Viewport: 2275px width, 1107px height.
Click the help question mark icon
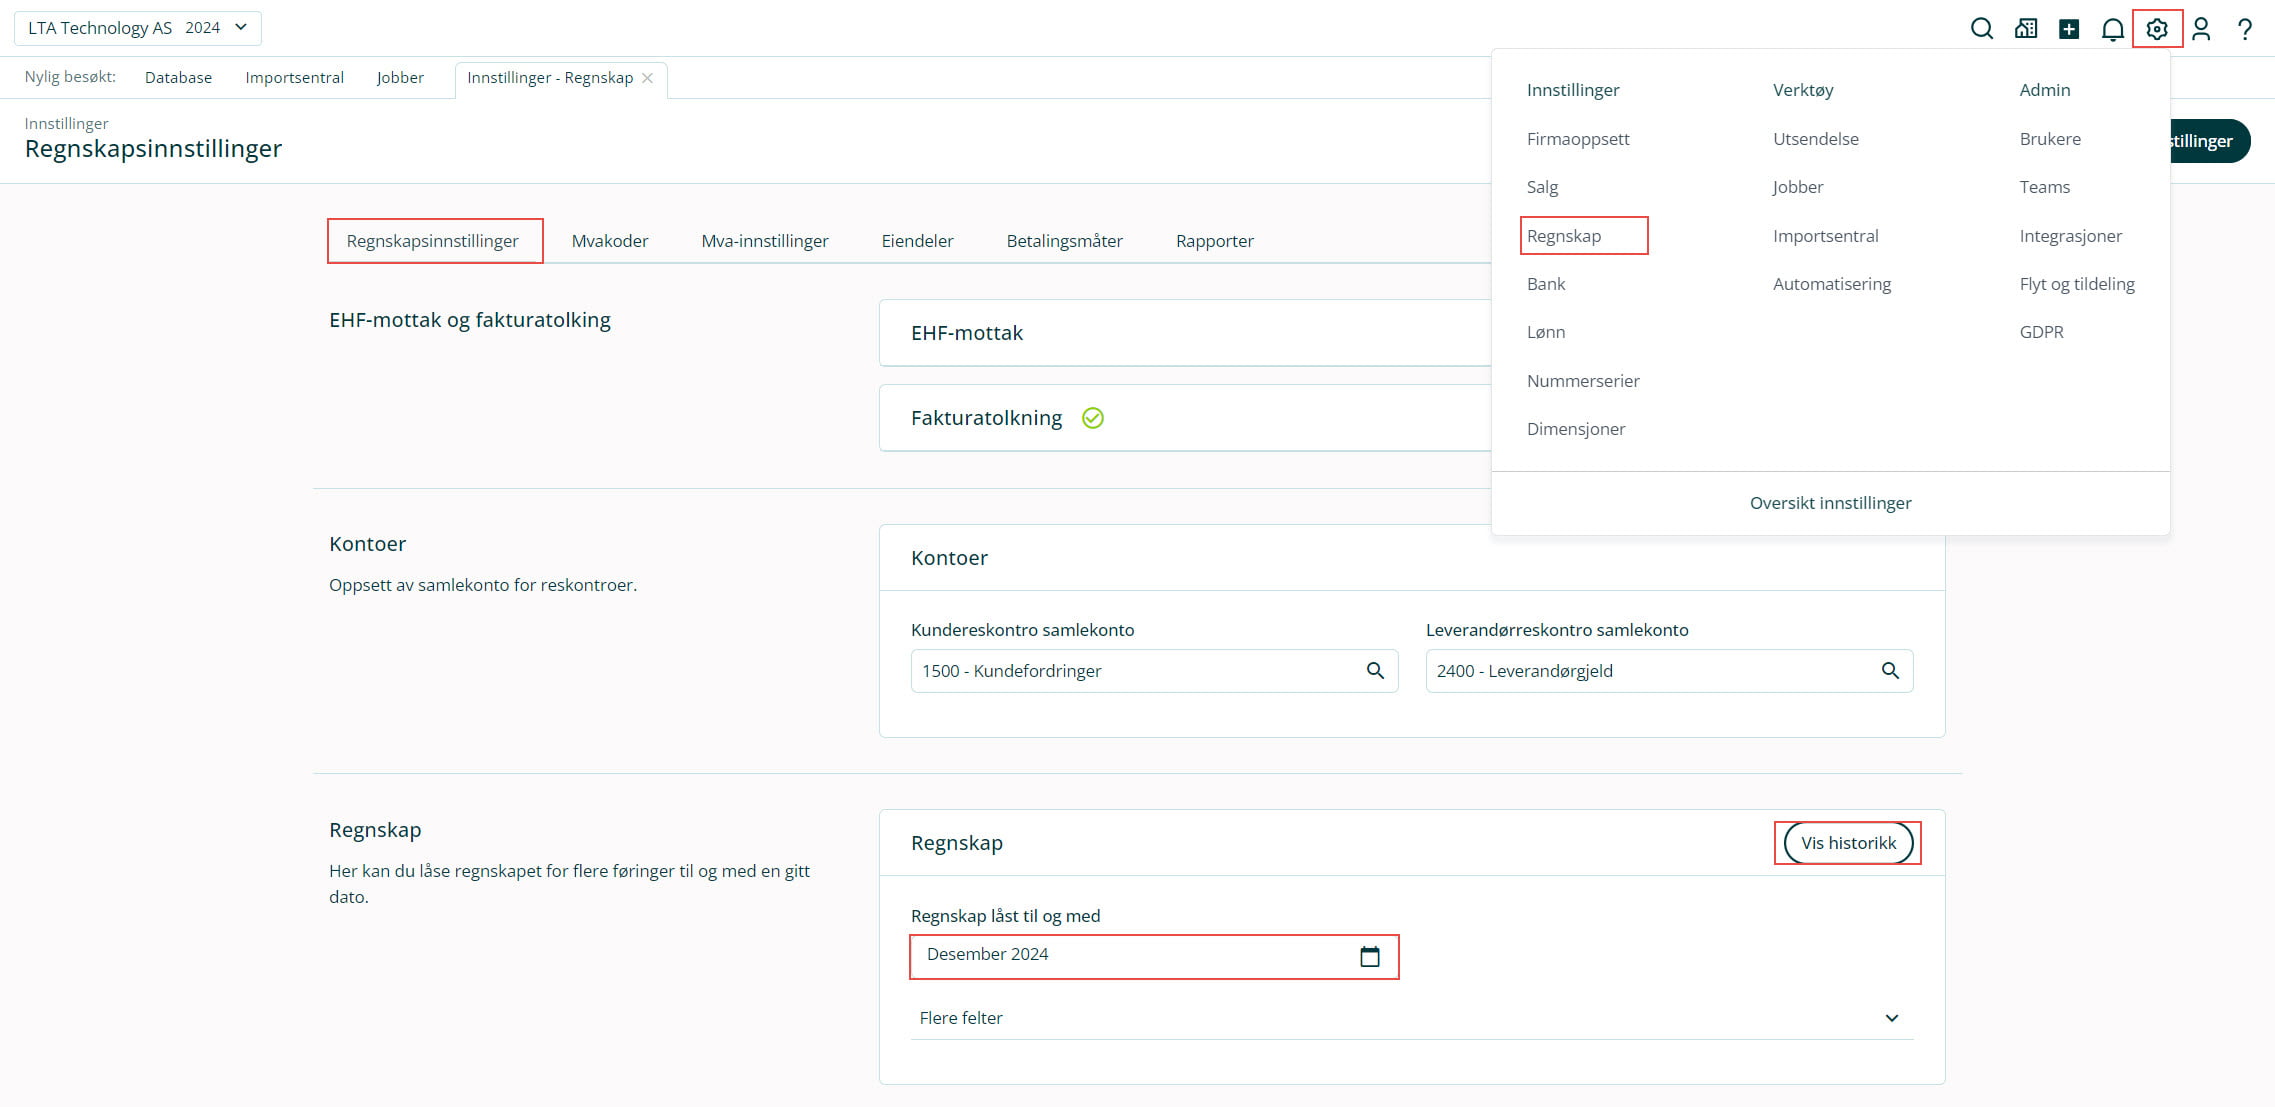[2245, 29]
